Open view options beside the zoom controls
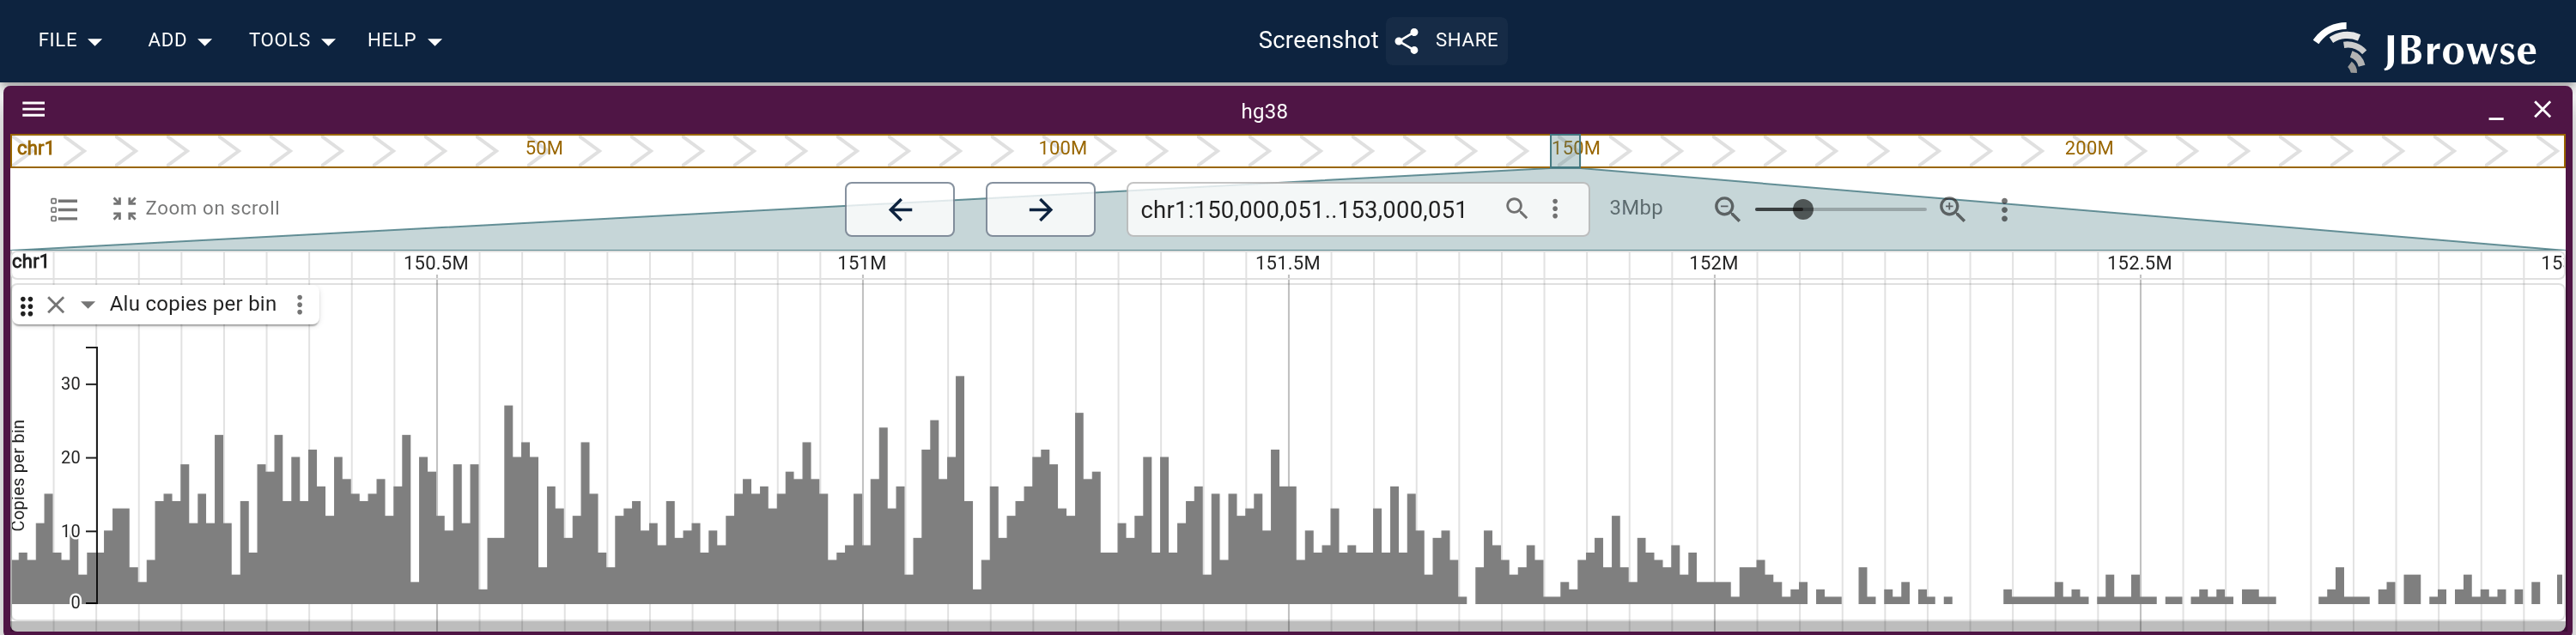This screenshot has height=635, width=2576. pos(2004,210)
